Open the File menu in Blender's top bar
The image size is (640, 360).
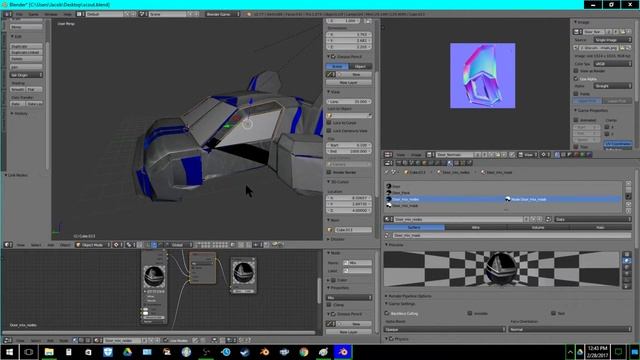click(x=19, y=14)
